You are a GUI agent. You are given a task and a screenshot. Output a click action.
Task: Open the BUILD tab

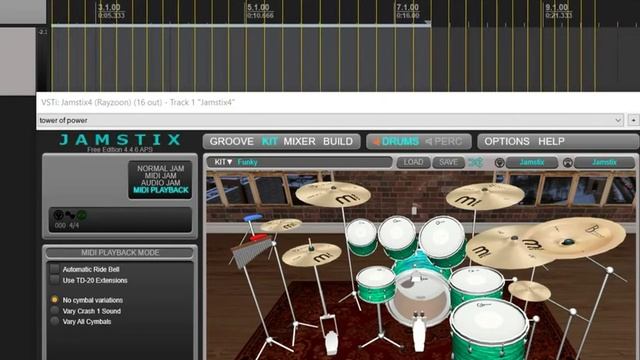pyautogui.click(x=338, y=141)
